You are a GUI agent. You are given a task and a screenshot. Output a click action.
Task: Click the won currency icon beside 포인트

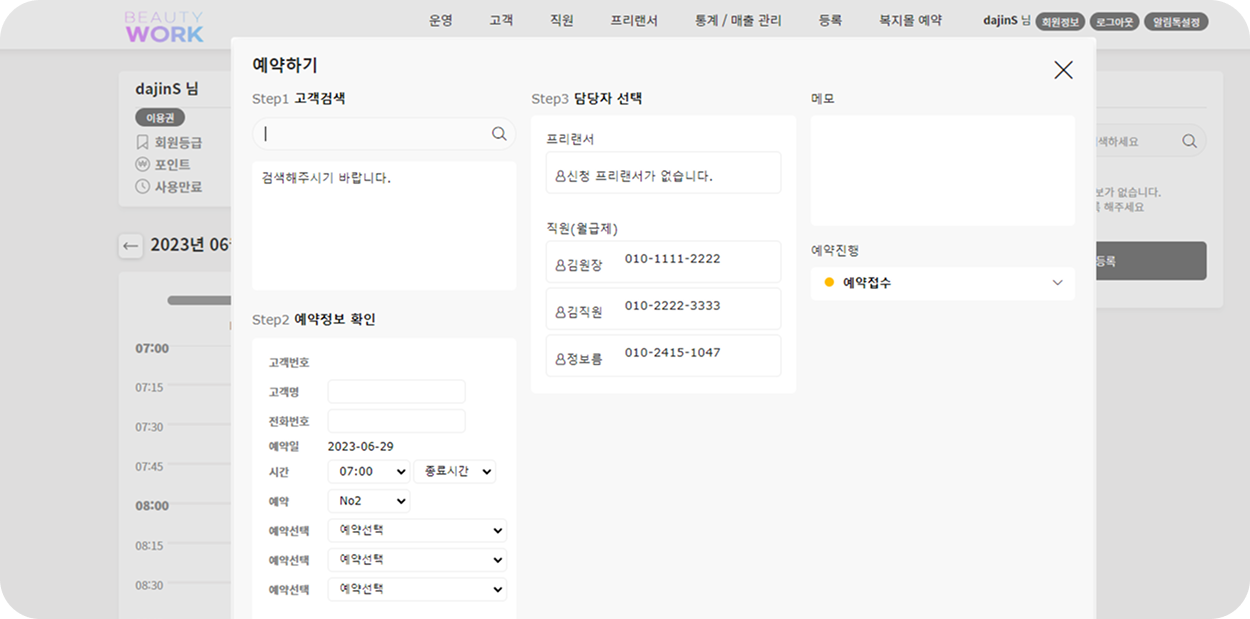141,164
